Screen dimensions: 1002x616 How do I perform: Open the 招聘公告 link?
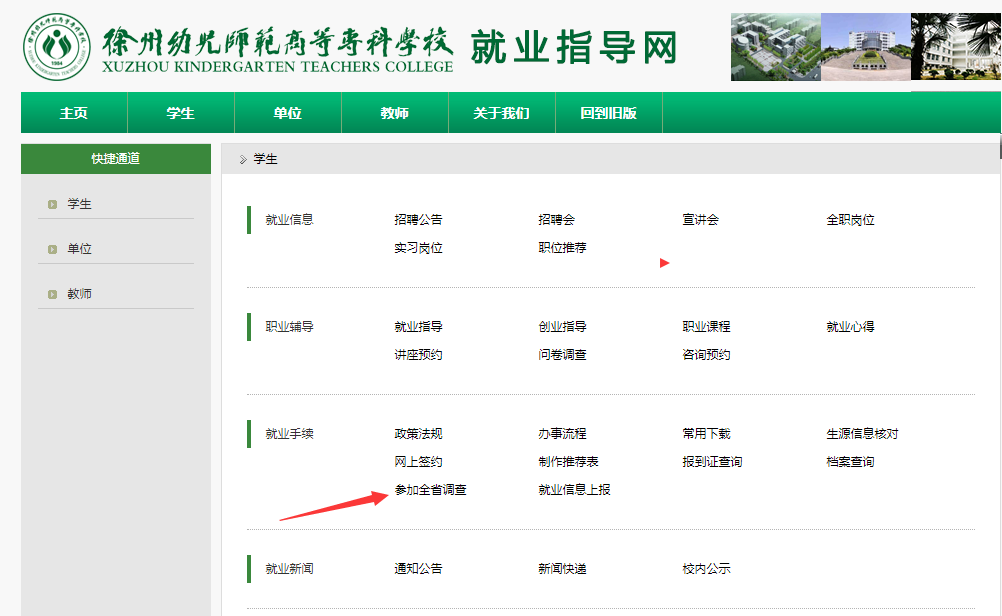coord(418,220)
